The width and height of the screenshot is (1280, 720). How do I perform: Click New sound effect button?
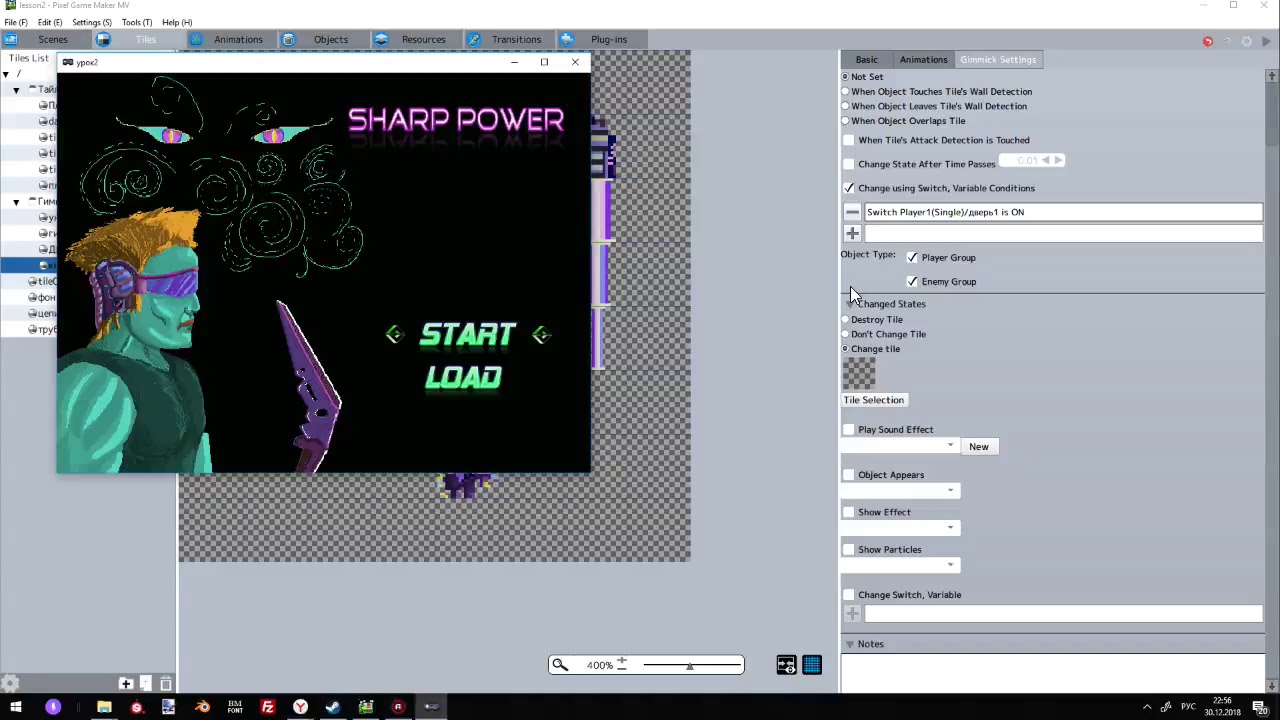(978, 447)
